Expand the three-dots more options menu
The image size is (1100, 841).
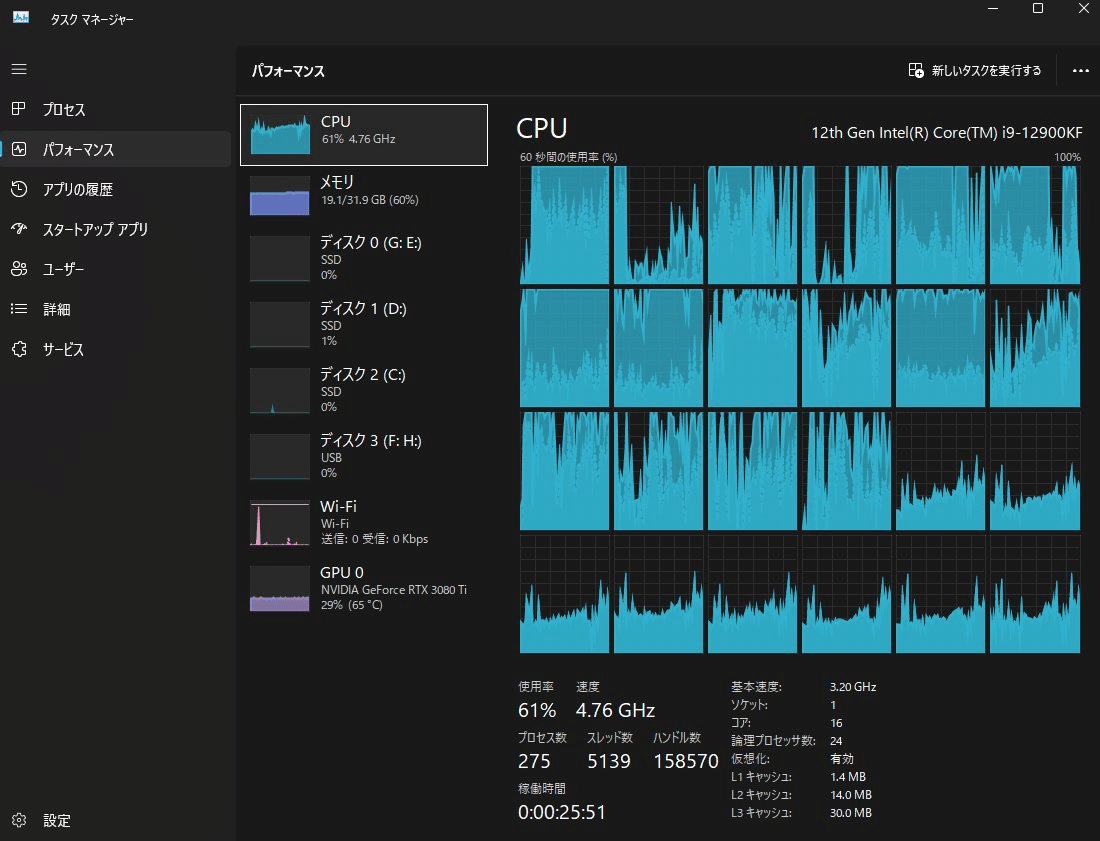(x=1080, y=71)
